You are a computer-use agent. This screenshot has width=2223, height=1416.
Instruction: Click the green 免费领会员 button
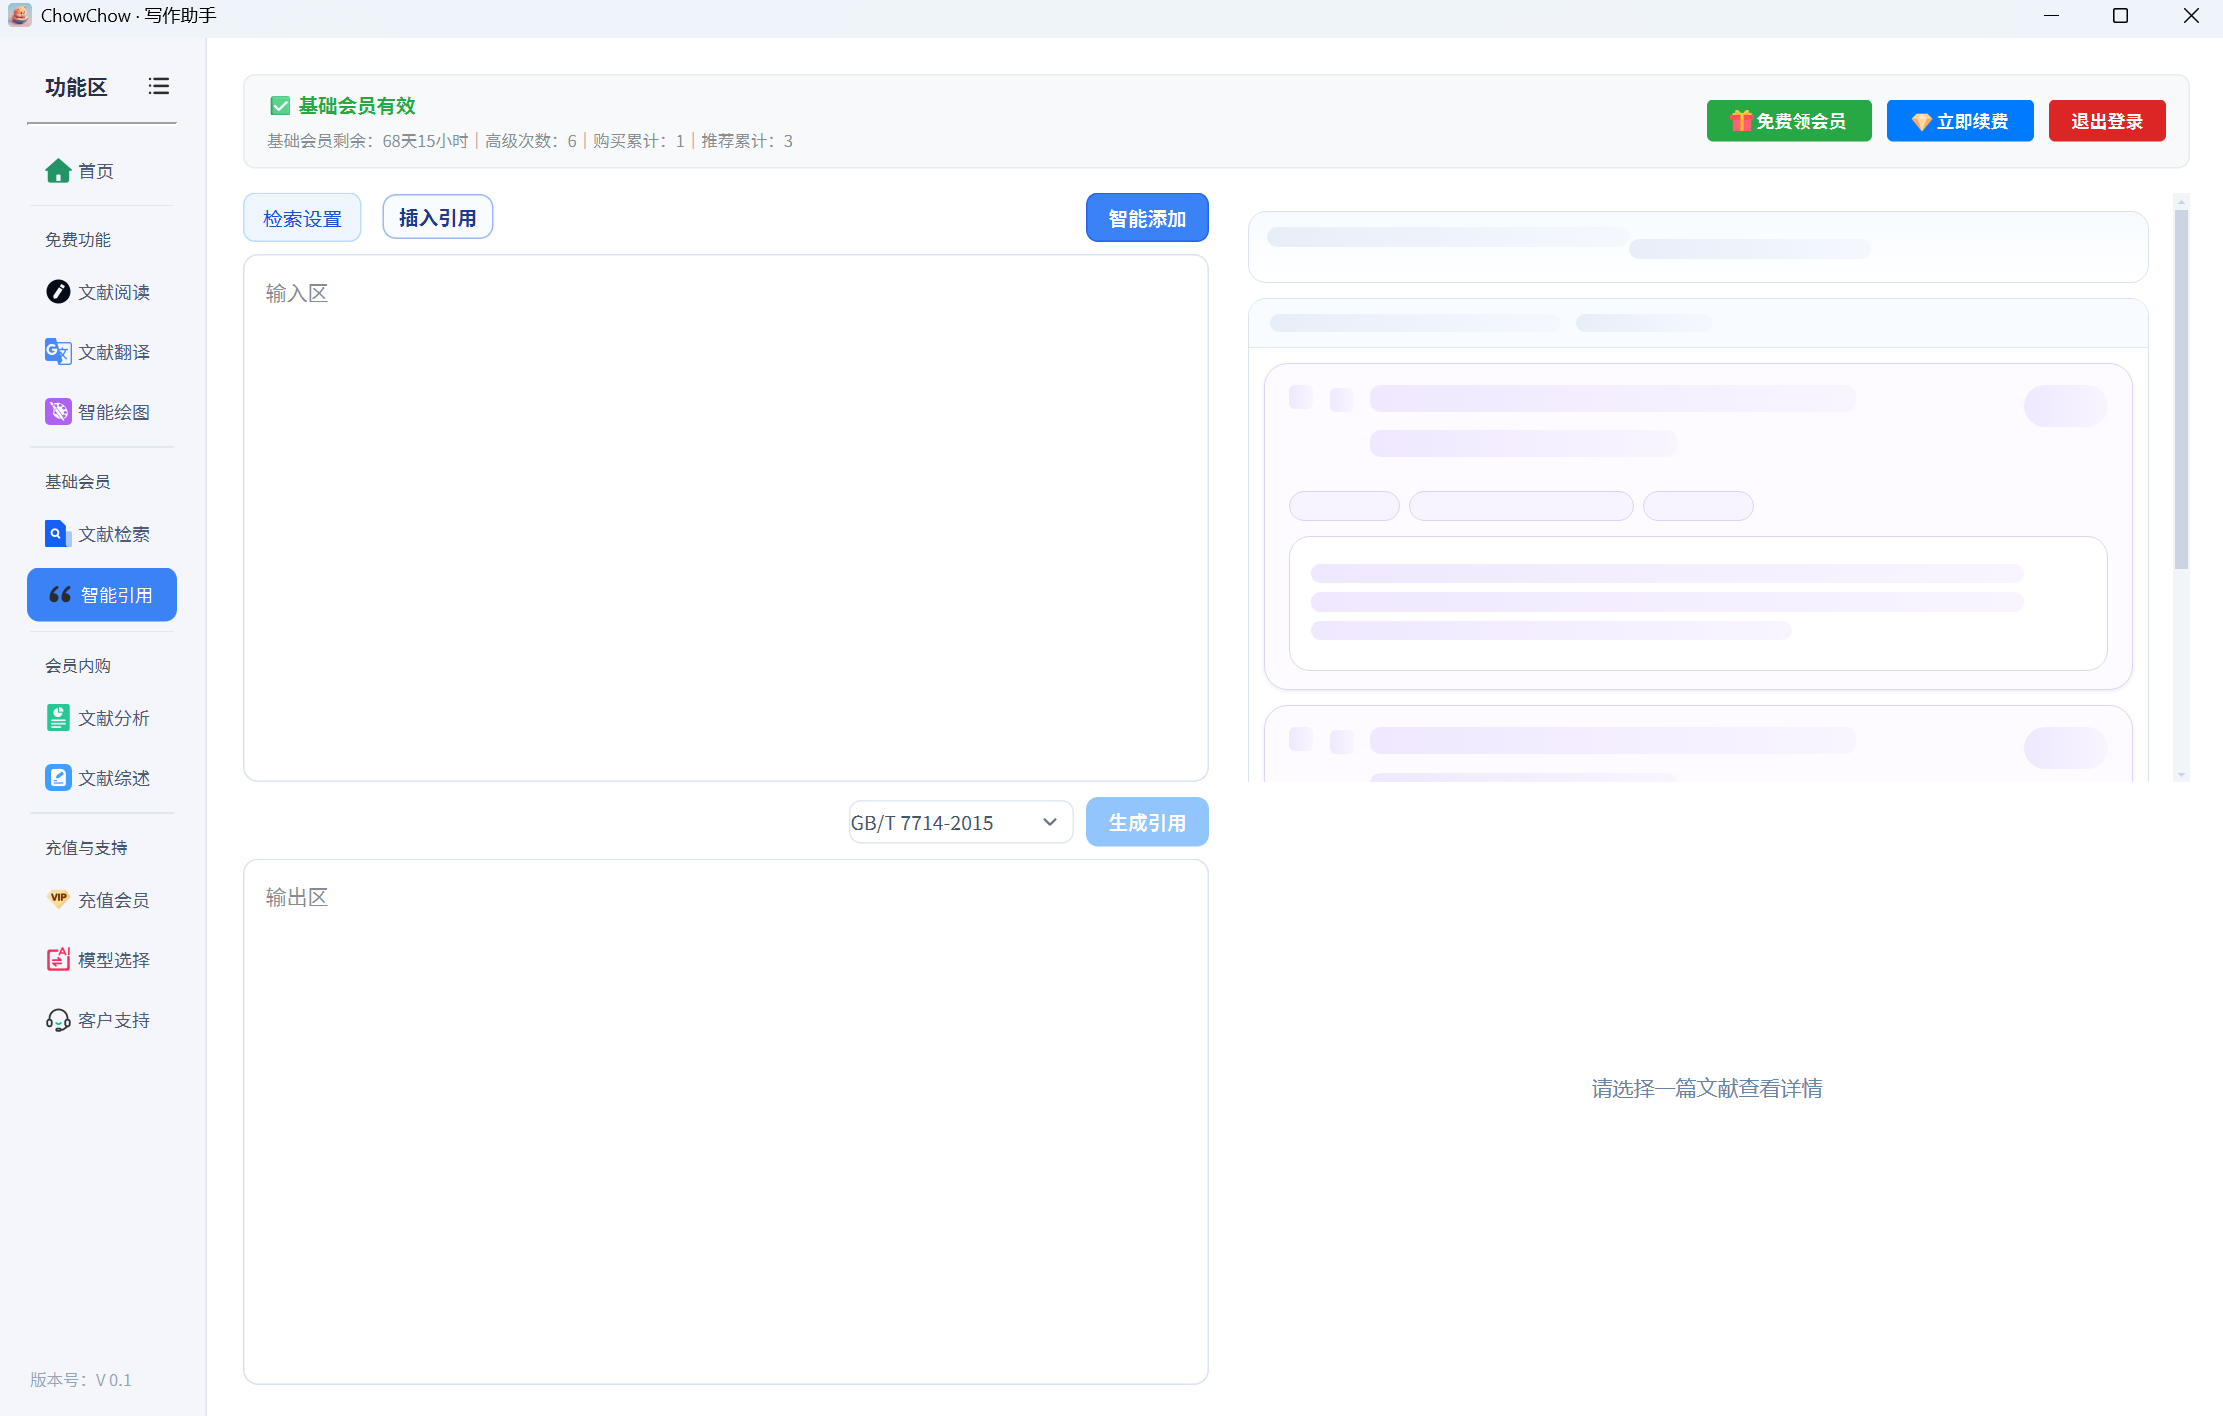(x=1788, y=121)
